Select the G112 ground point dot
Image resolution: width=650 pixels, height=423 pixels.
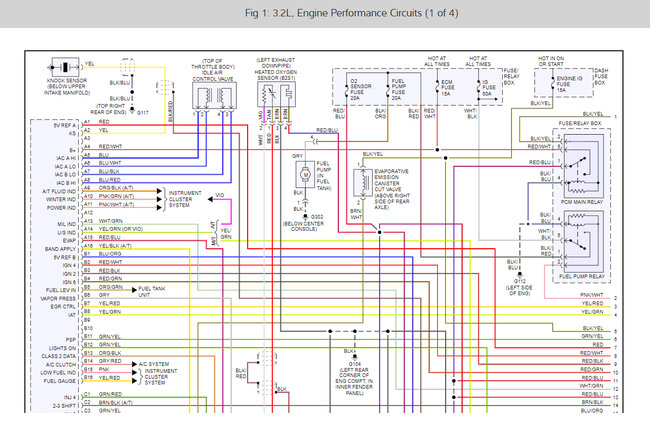pyautogui.click(x=519, y=274)
